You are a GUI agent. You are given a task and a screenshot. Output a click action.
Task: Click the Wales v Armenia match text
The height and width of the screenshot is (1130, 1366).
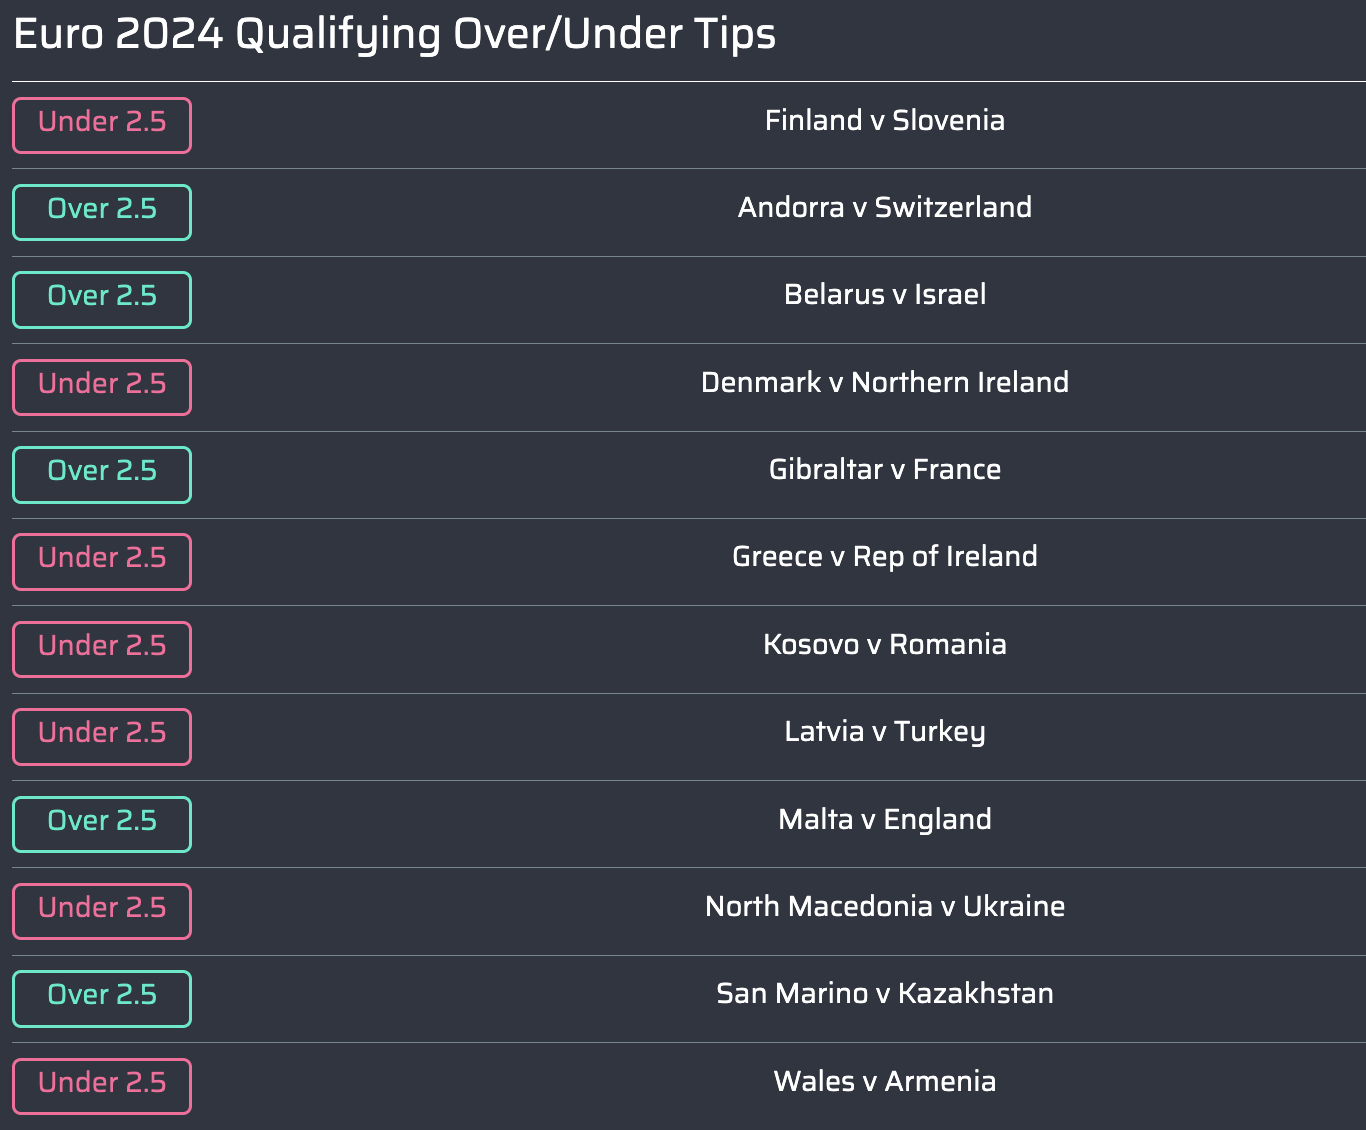(885, 1081)
